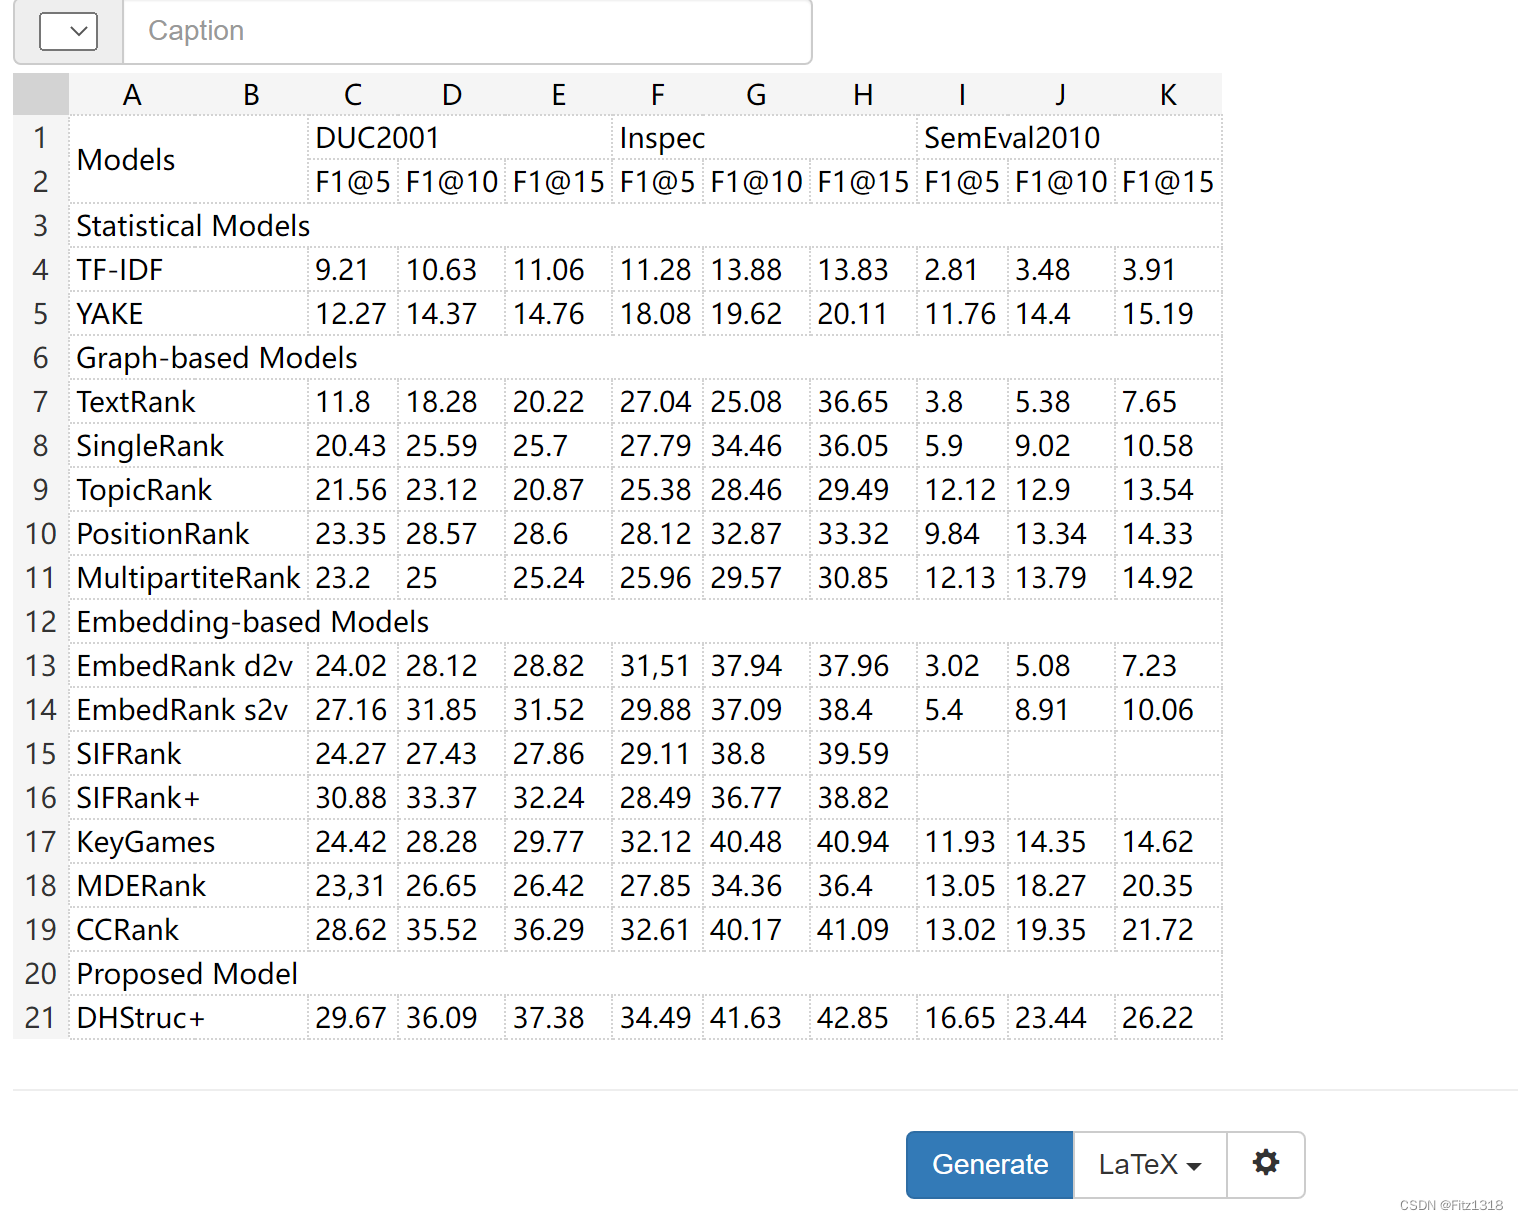Select column C header
Viewport: 1518px width, 1220px height.
pyautogui.click(x=353, y=95)
